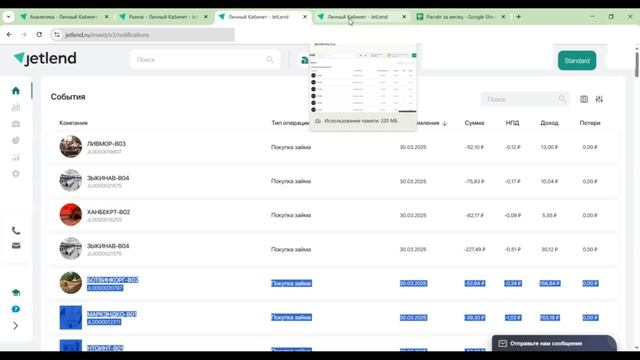This screenshot has height=360, width=640.
Task: Open the growth chart sidebar icon
Action: 16,157
